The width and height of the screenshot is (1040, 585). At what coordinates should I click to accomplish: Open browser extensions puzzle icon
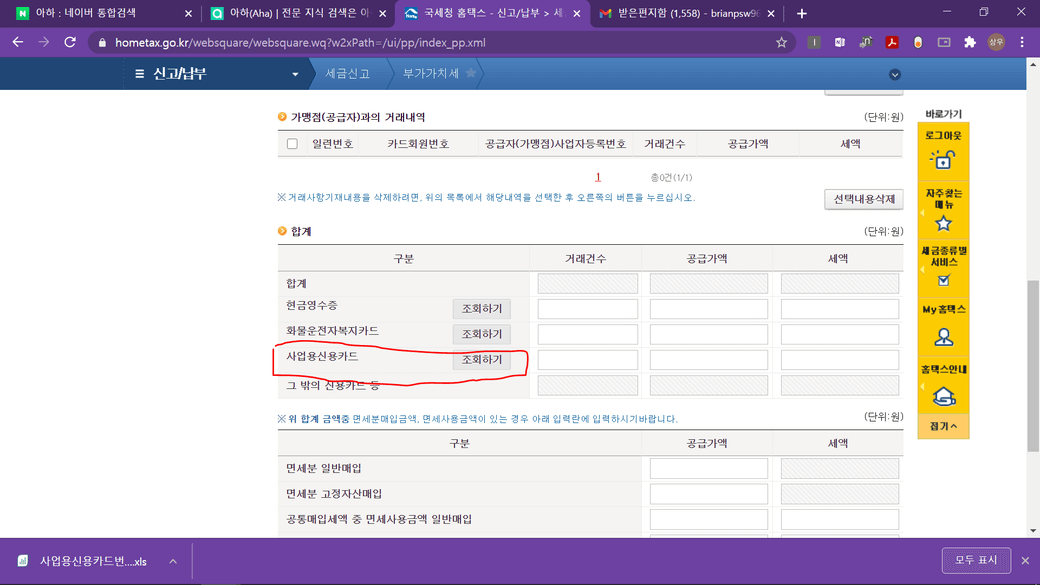[969, 43]
